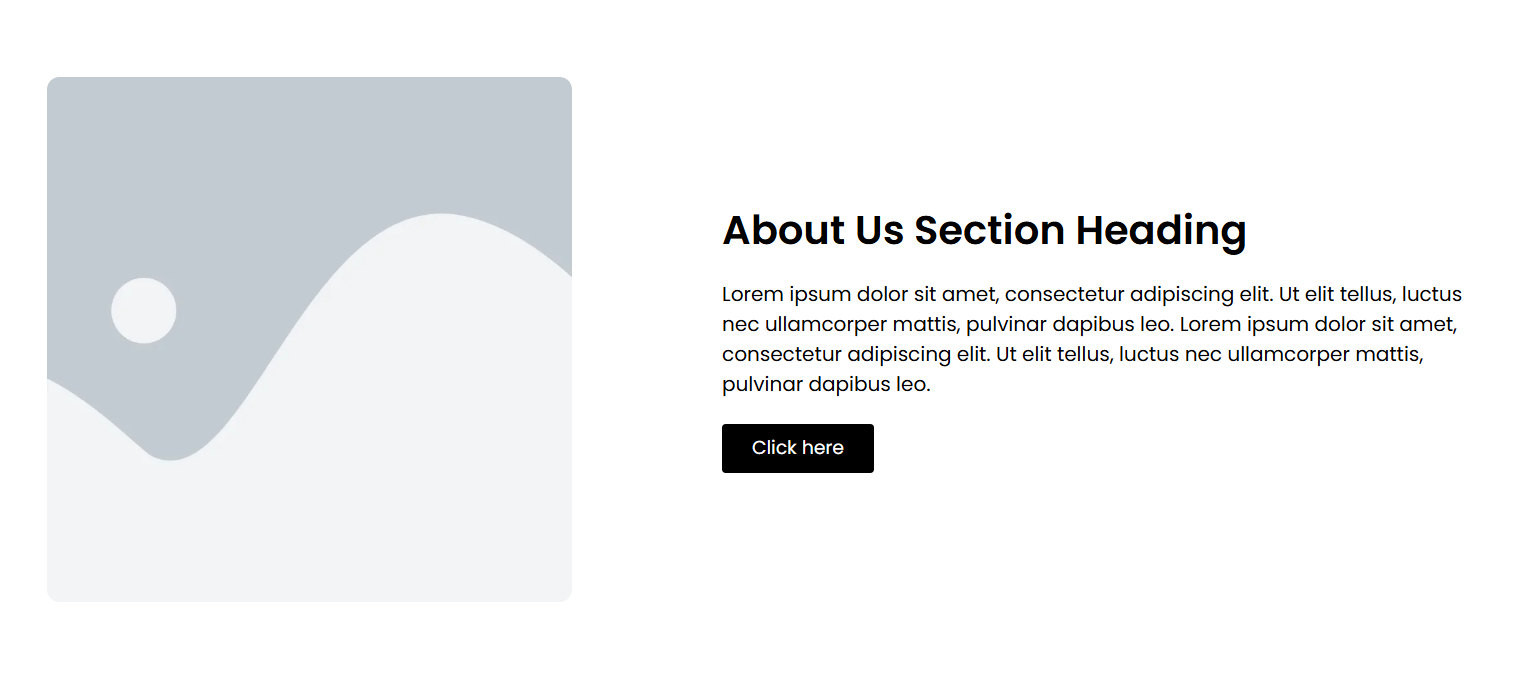Viewport: 1514px width, 677px height.
Task: Click the paragraph line starting "Lorem ipsum dolor"
Action: (1092, 294)
